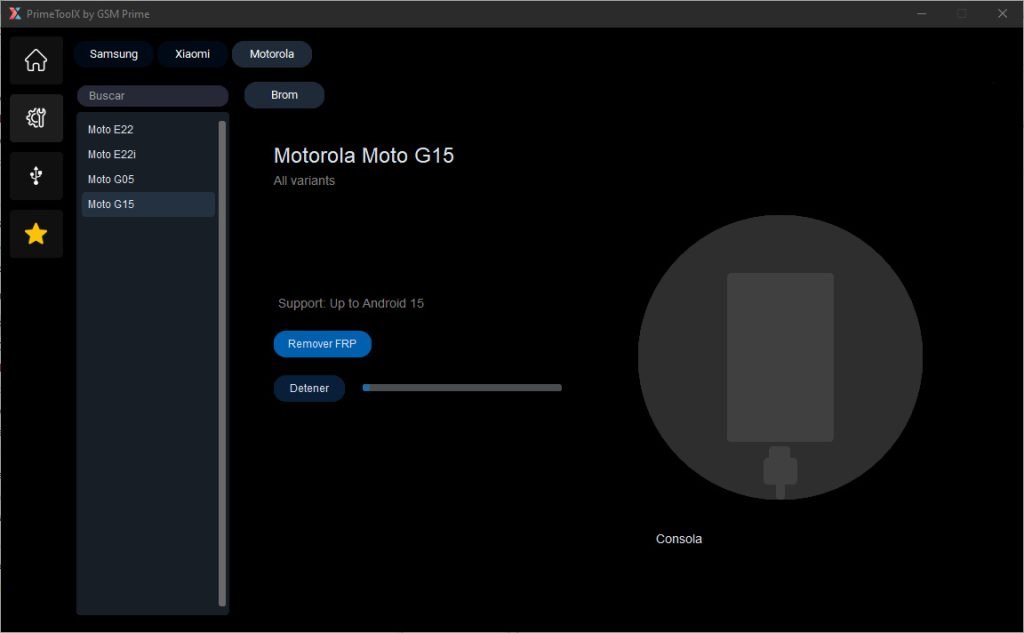Click the Detener button to stop
Screen dimensions: 1024x633
(309, 388)
